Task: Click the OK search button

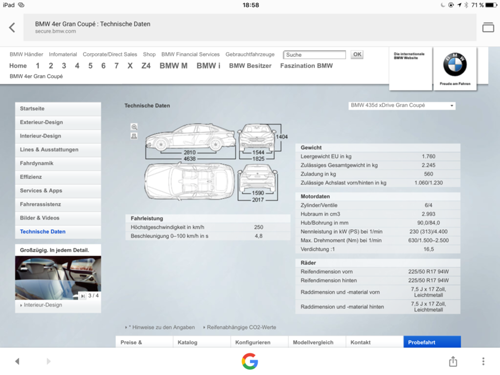Action: pyautogui.click(x=357, y=55)
